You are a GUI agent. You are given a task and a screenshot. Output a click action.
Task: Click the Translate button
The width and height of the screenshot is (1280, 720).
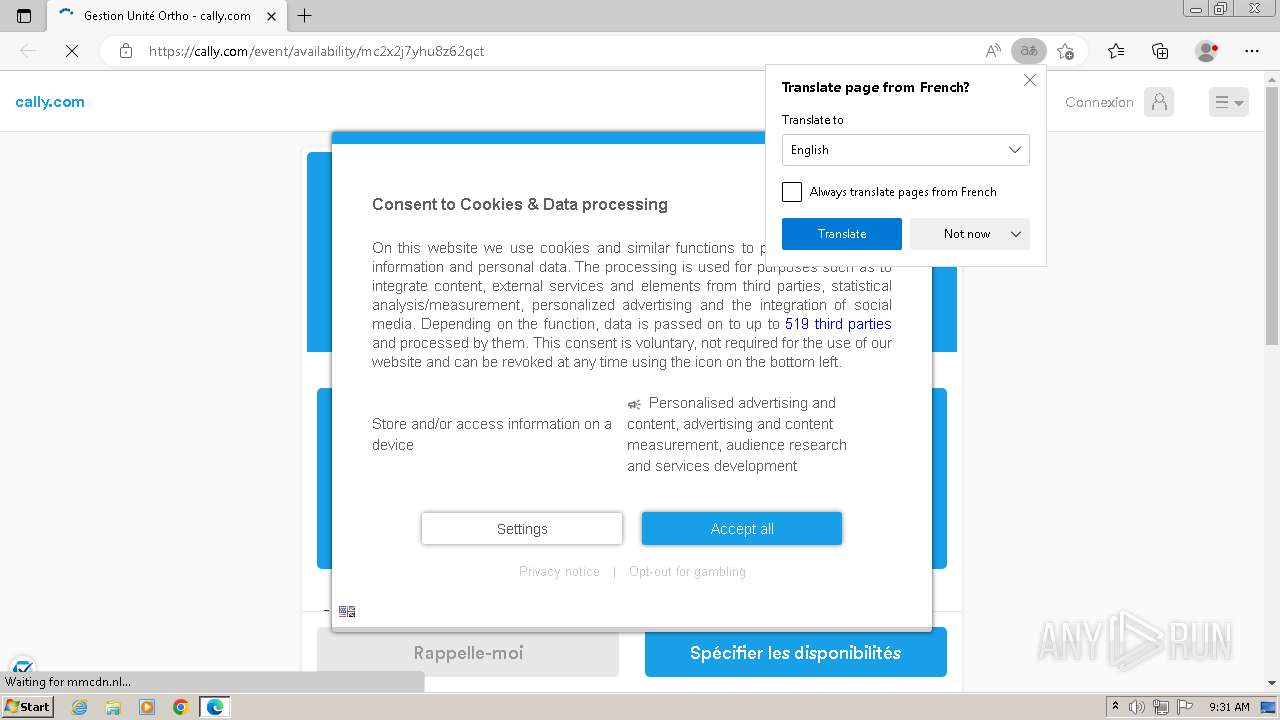point(842,234)
